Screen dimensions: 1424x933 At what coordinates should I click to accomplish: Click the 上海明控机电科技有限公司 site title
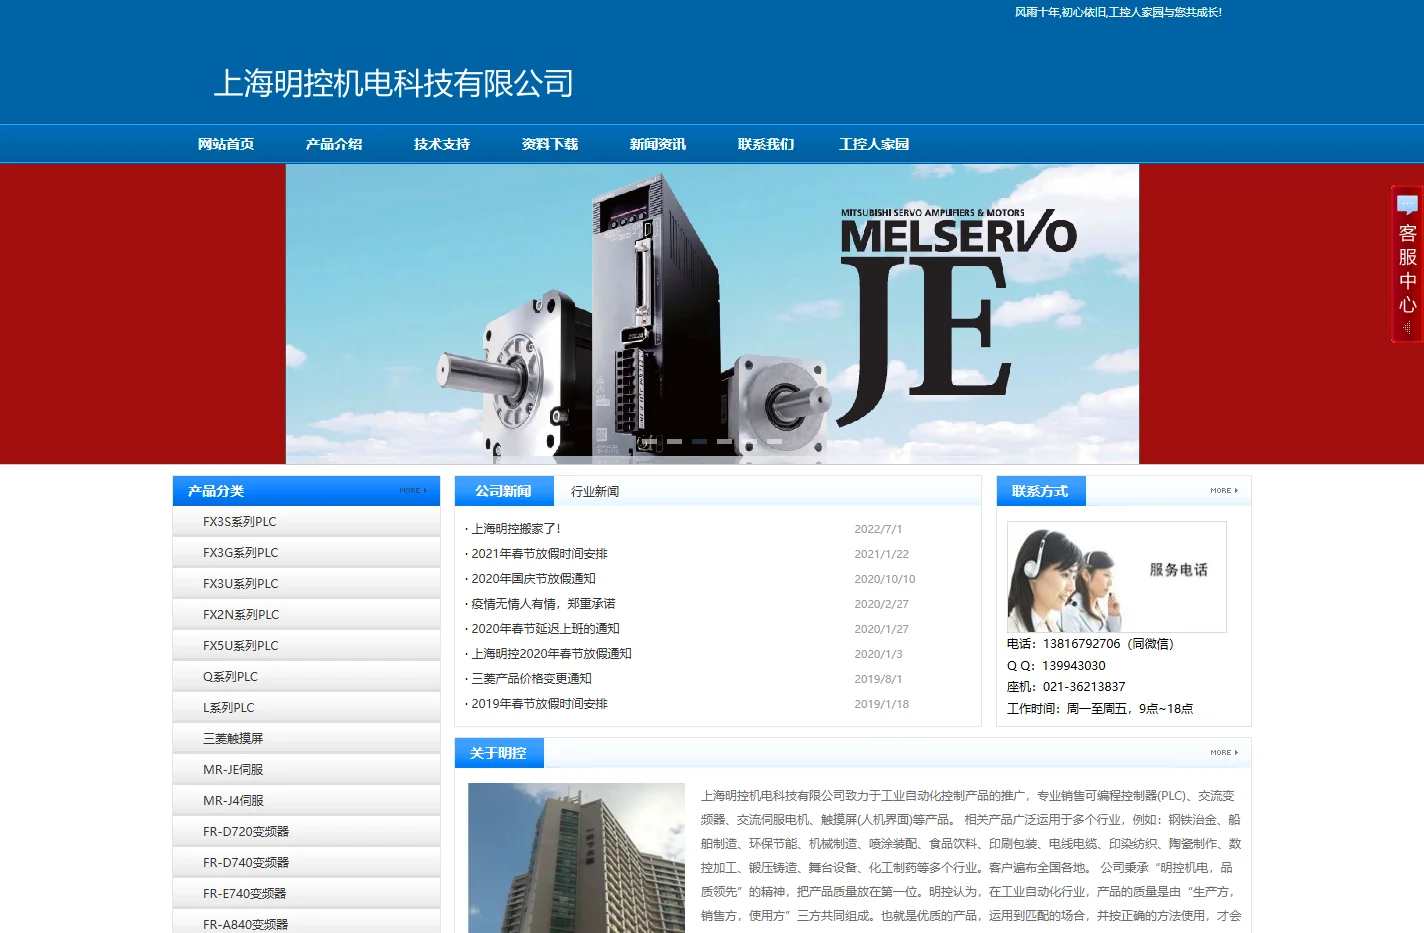point(393,83)
